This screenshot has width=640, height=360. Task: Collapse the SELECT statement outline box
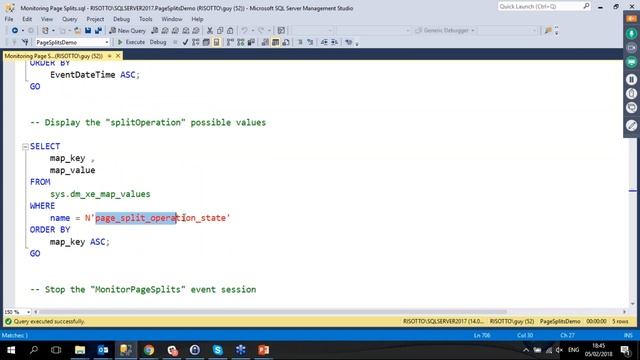[25, 147]
